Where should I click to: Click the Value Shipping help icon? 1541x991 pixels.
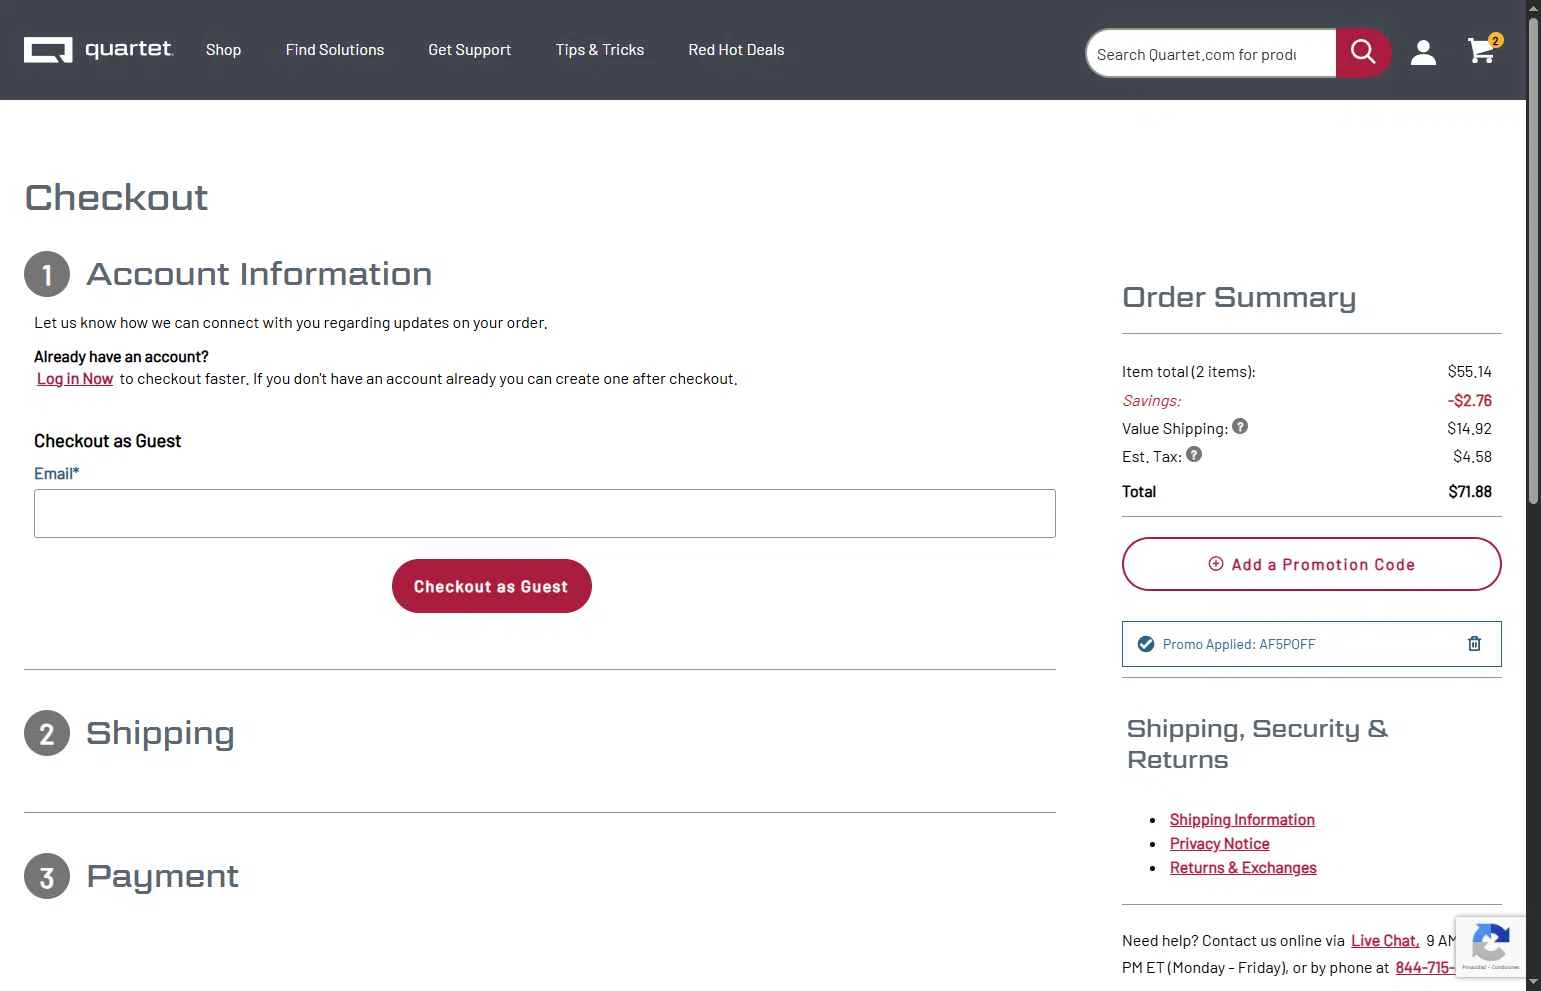(1240, 426)
